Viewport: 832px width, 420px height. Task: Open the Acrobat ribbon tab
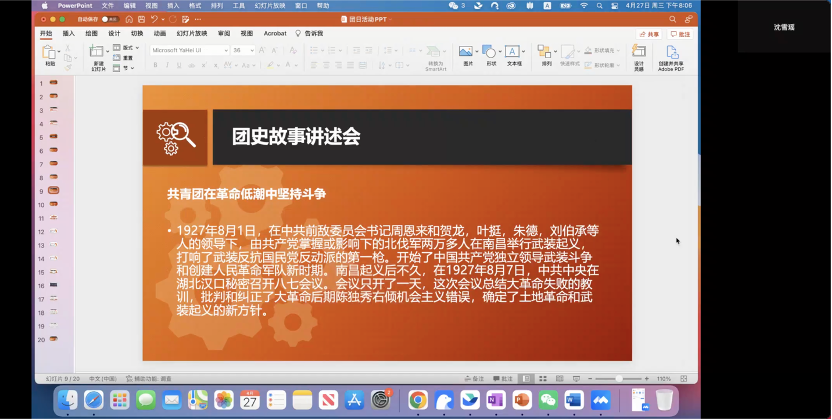275,33
